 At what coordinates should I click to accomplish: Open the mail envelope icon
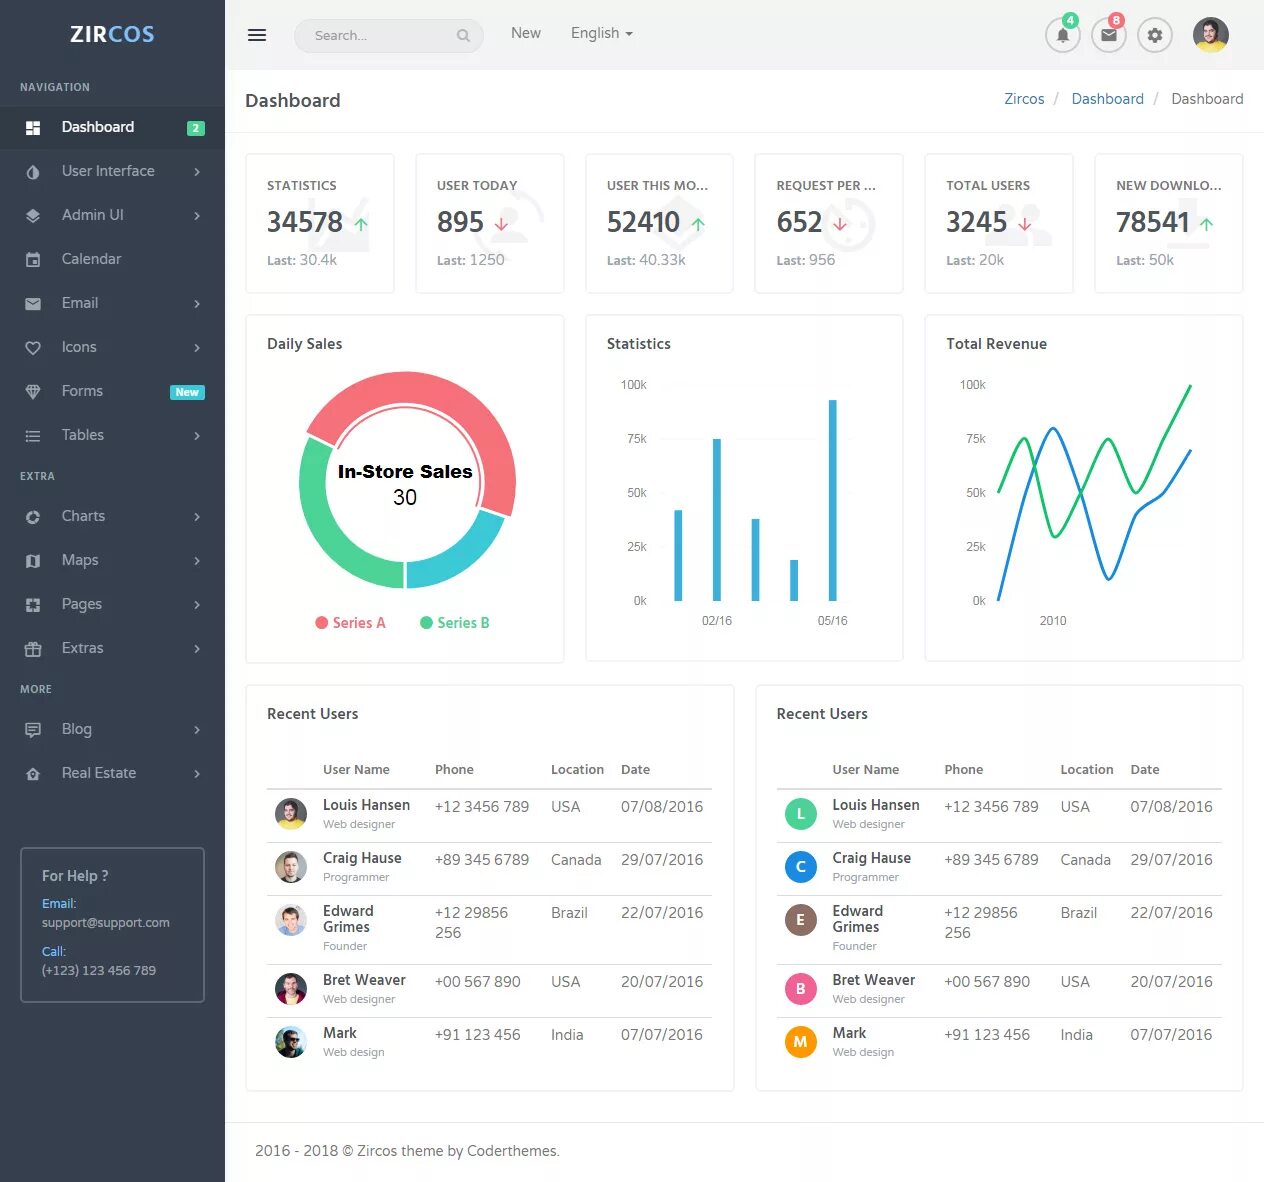tap(1109, 35)
